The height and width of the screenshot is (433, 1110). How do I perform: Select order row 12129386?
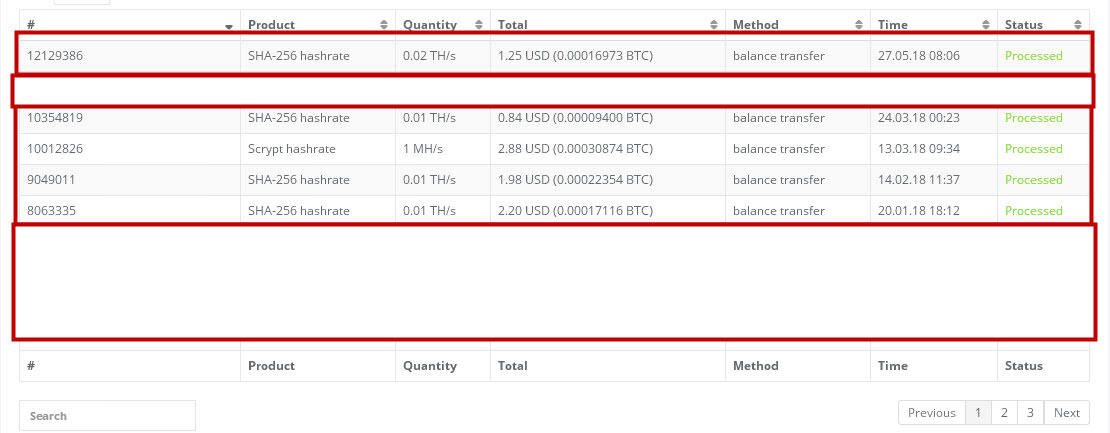[x=554, y=56]
